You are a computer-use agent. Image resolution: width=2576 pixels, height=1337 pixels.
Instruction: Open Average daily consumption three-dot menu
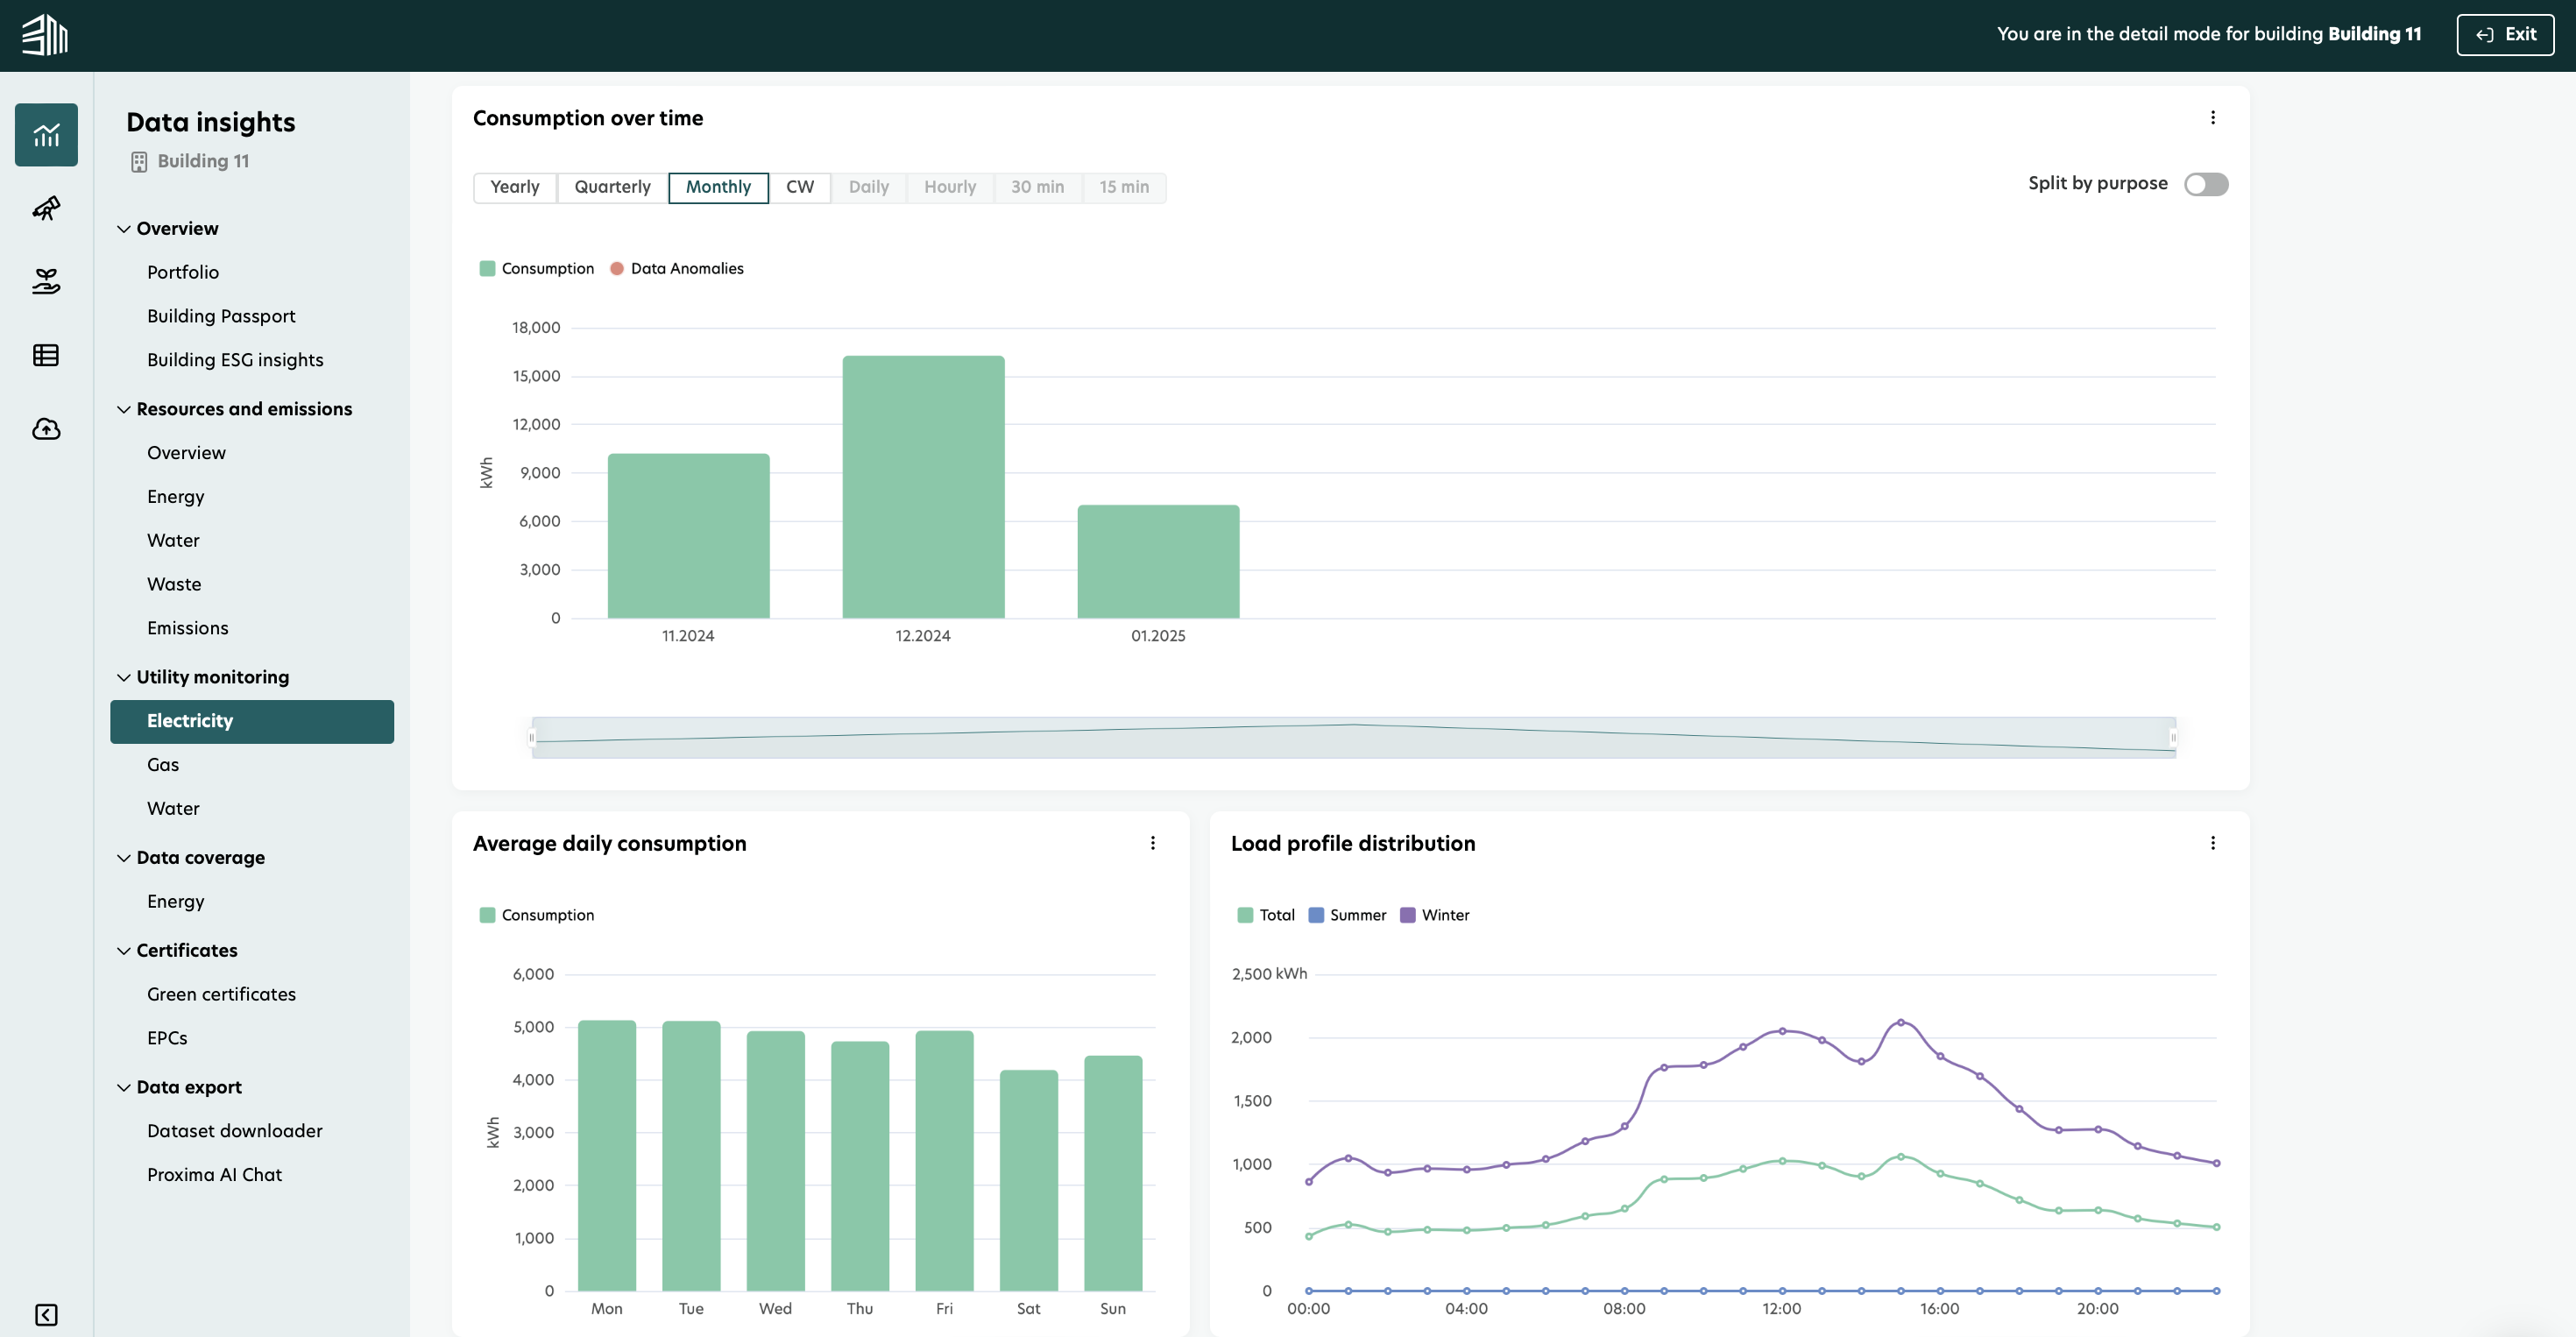point(1152,843)
